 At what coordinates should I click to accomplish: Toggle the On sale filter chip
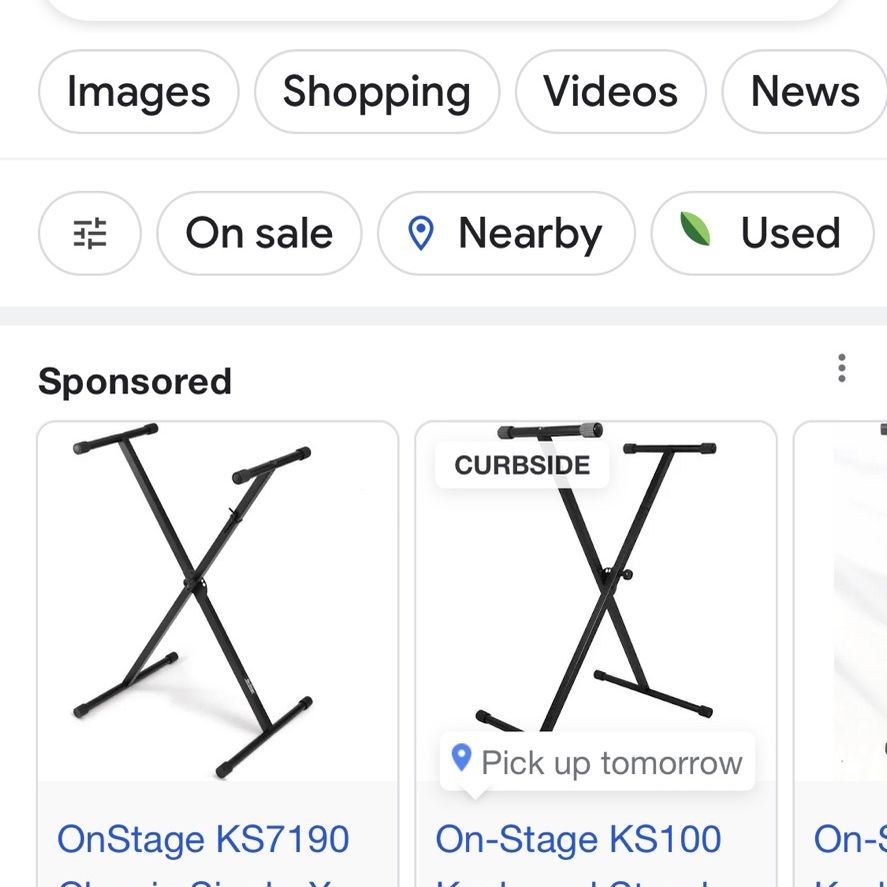[x=259, y=233]
